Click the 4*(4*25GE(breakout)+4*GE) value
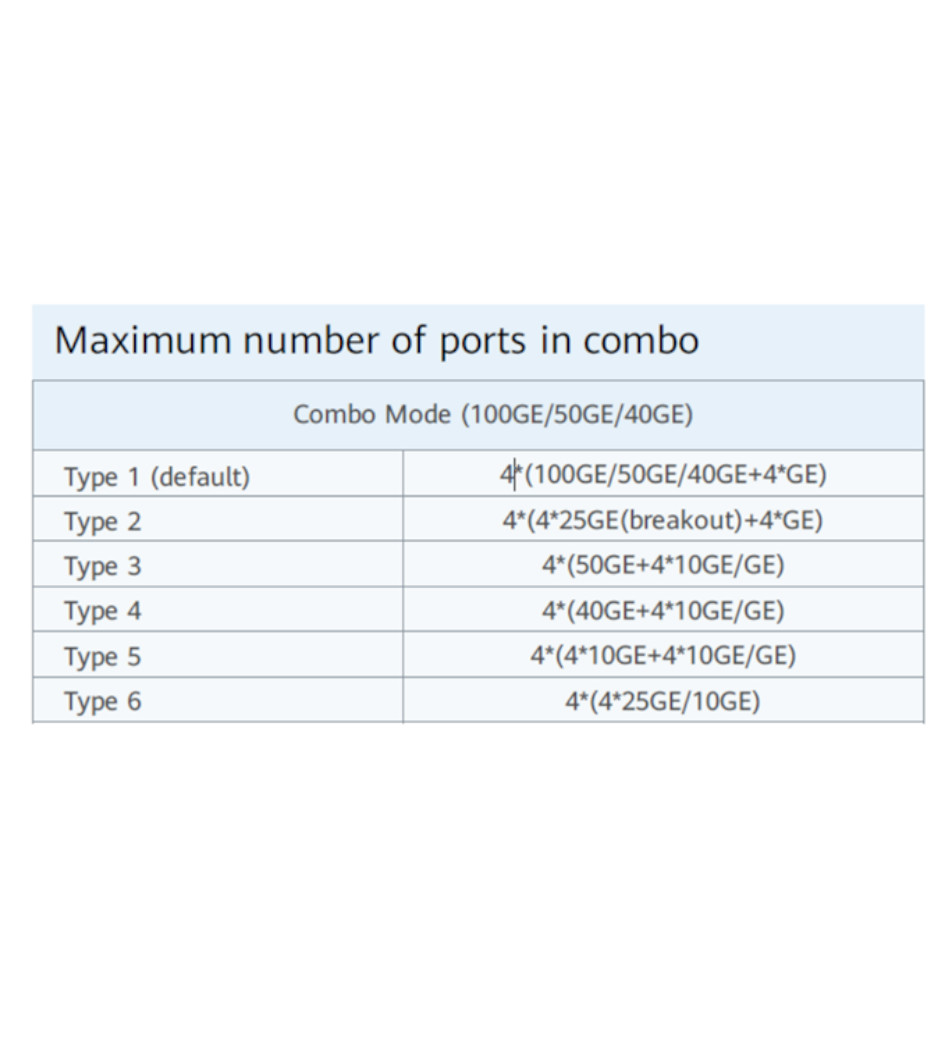950x1050 pixels. [x=663, y=520]
